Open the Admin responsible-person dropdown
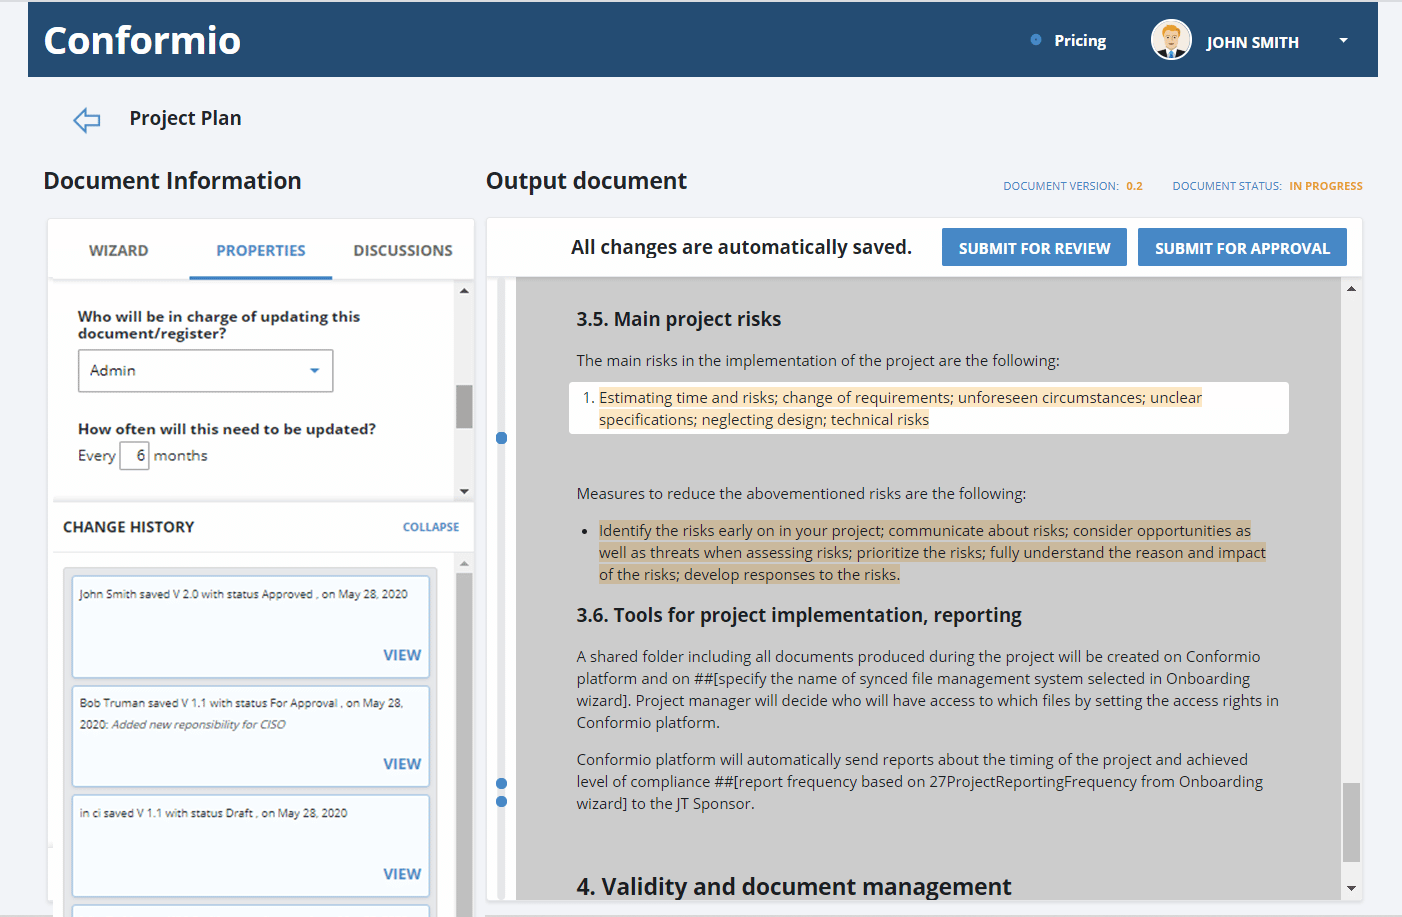Screen dimensions: 1402x917 coord(205,371)
